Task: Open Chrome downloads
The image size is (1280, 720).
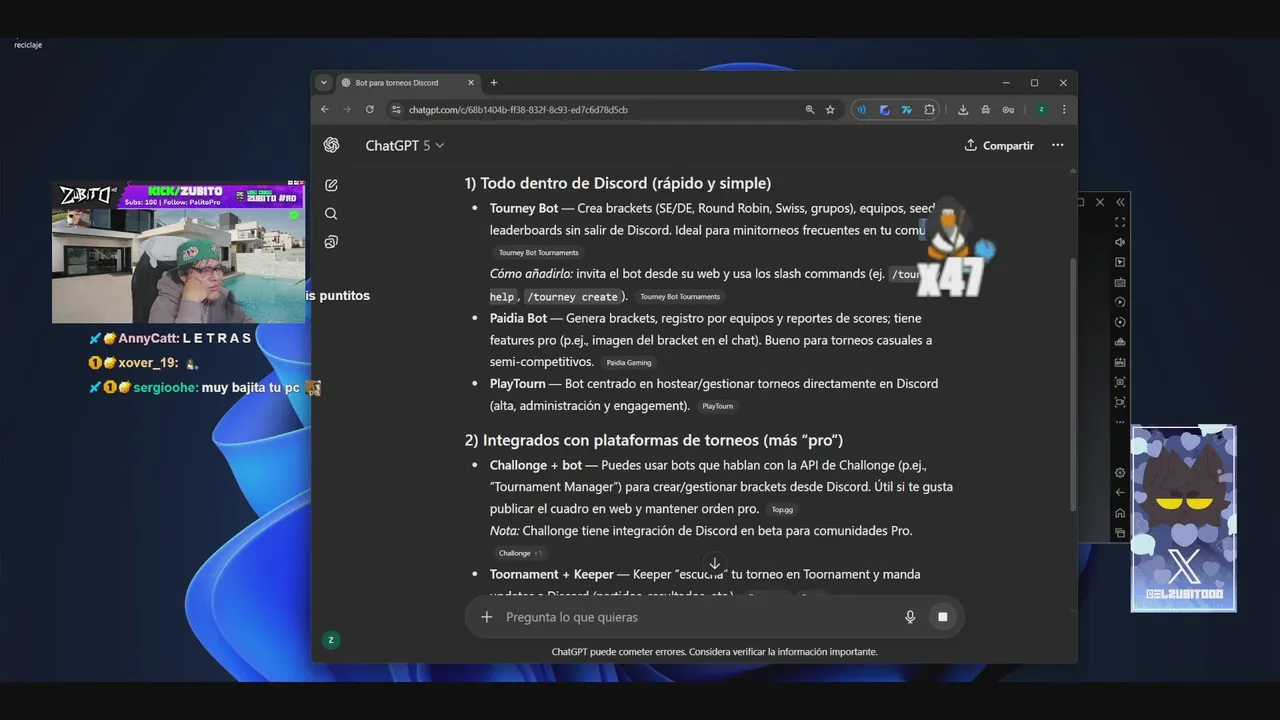Action: [x=963, y=110]
